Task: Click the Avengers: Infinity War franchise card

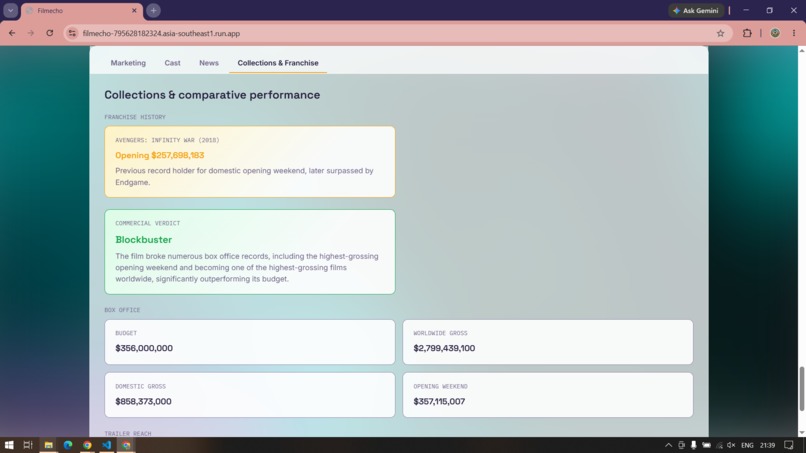Action: pyautogui.click(x=250, y=161)
